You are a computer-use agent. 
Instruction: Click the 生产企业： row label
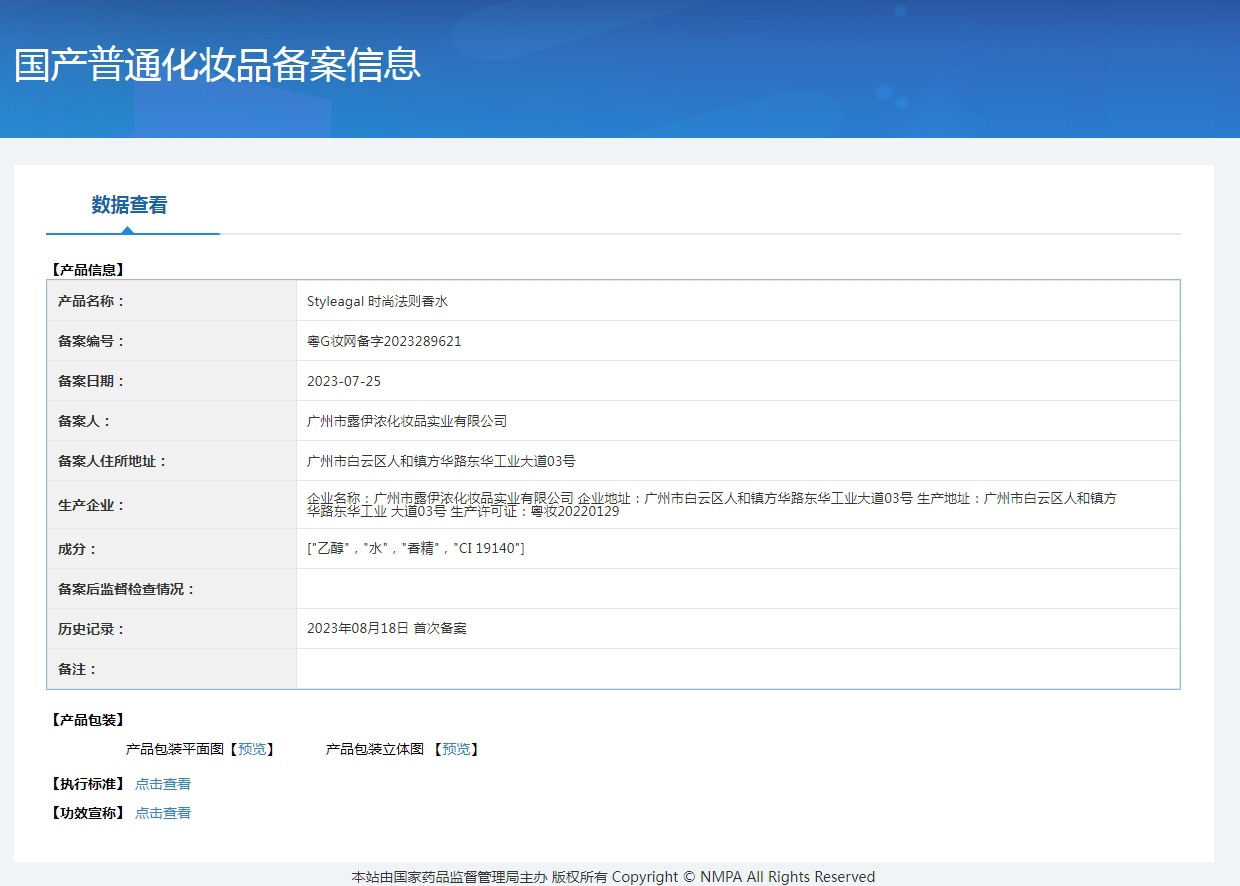(x=92, y=505)
